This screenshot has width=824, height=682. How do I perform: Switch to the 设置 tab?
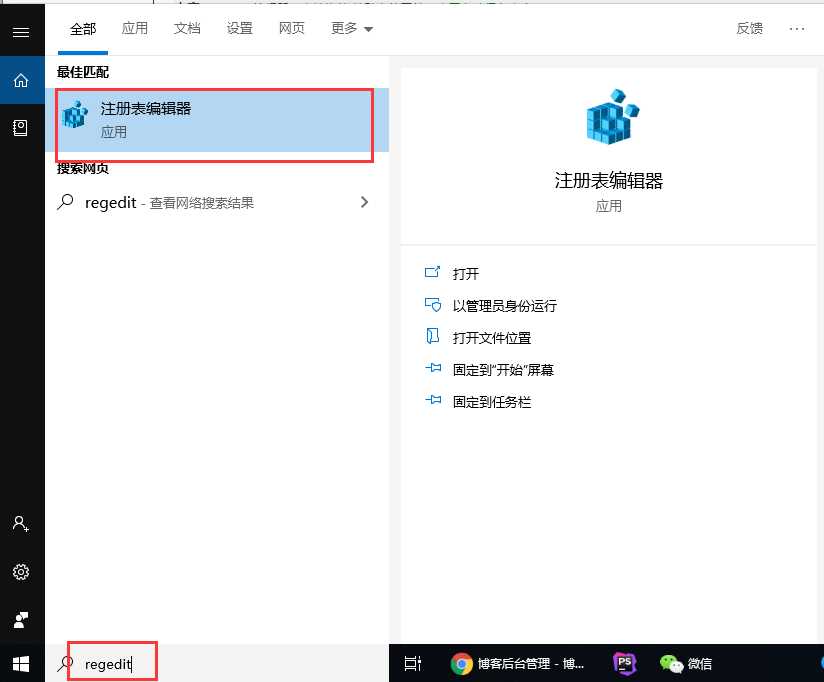click(x=240, y=28)
